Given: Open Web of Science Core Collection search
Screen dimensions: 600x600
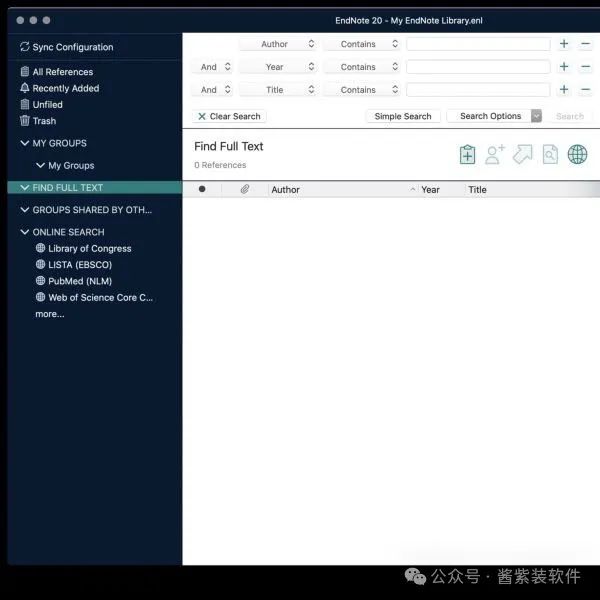Looking at the screenshot, I should pyautogui.click(x=94, y=297).
